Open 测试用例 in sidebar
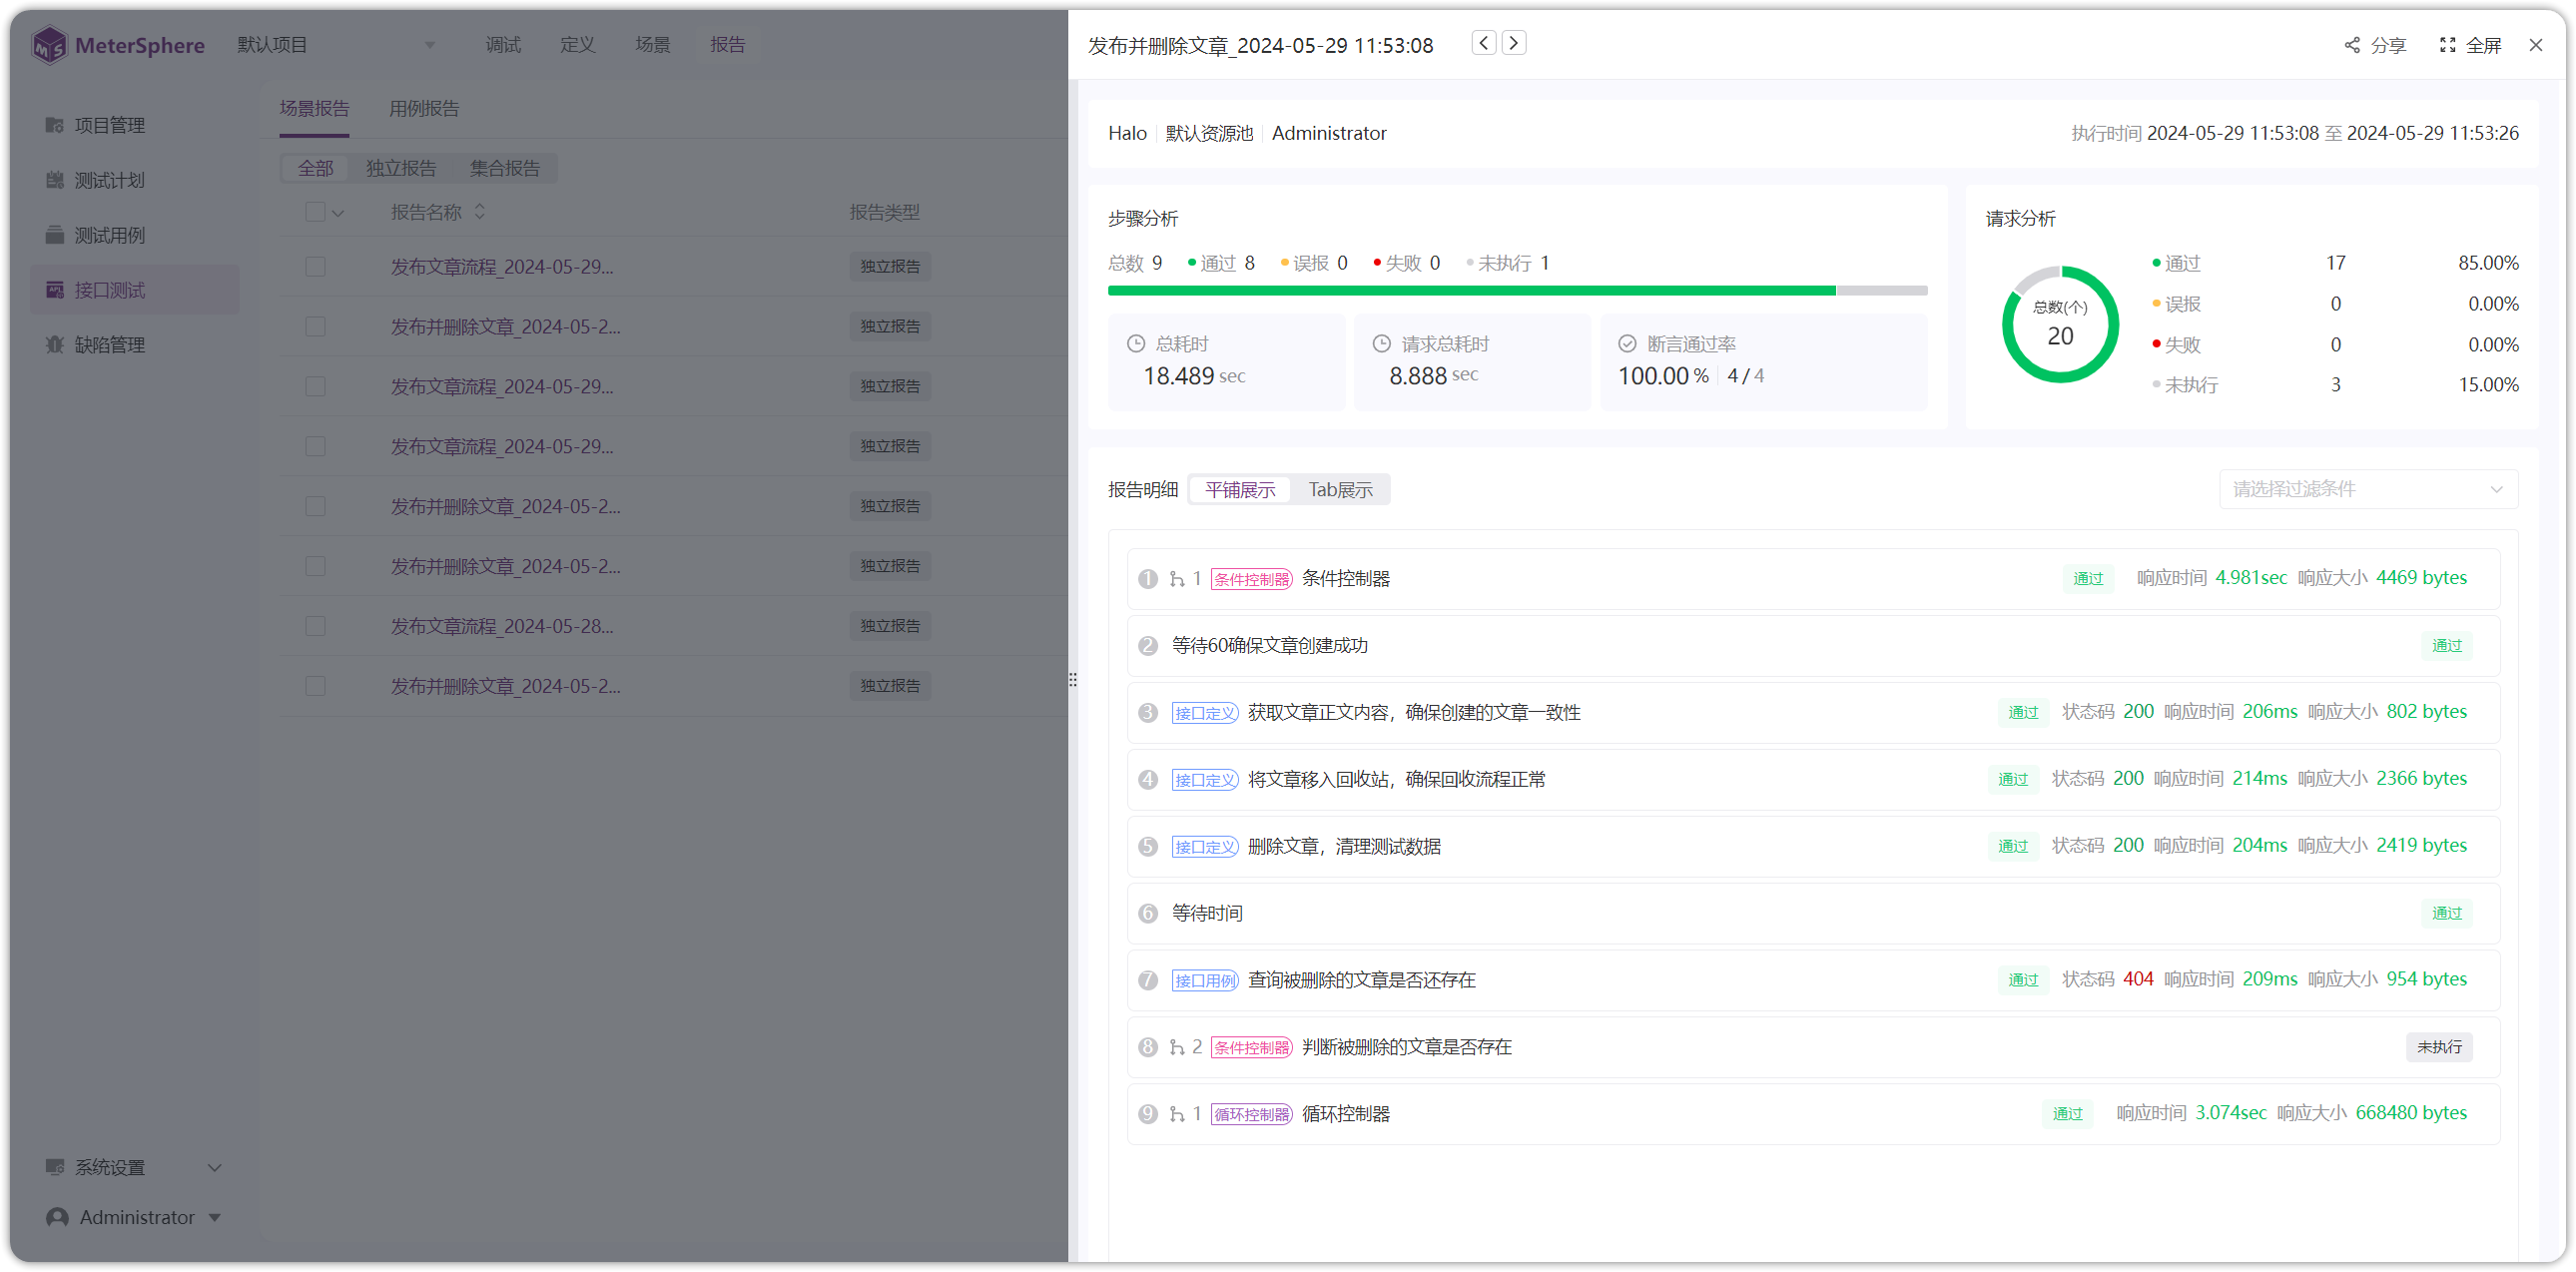Screen dimensions: 2576x1272 (135, 235)
